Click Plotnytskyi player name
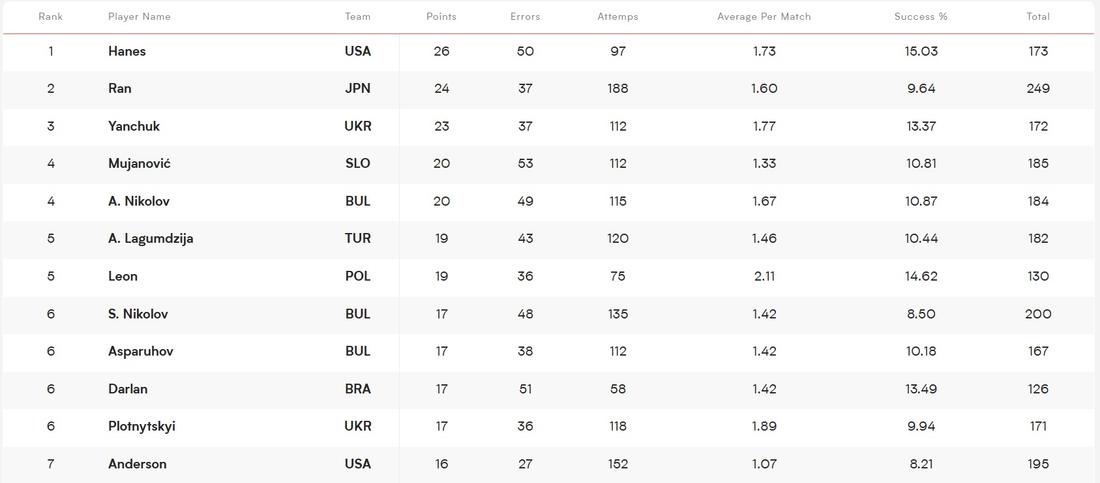The height and width of the screenshot is (483, 1100). [x=142, y=426]
